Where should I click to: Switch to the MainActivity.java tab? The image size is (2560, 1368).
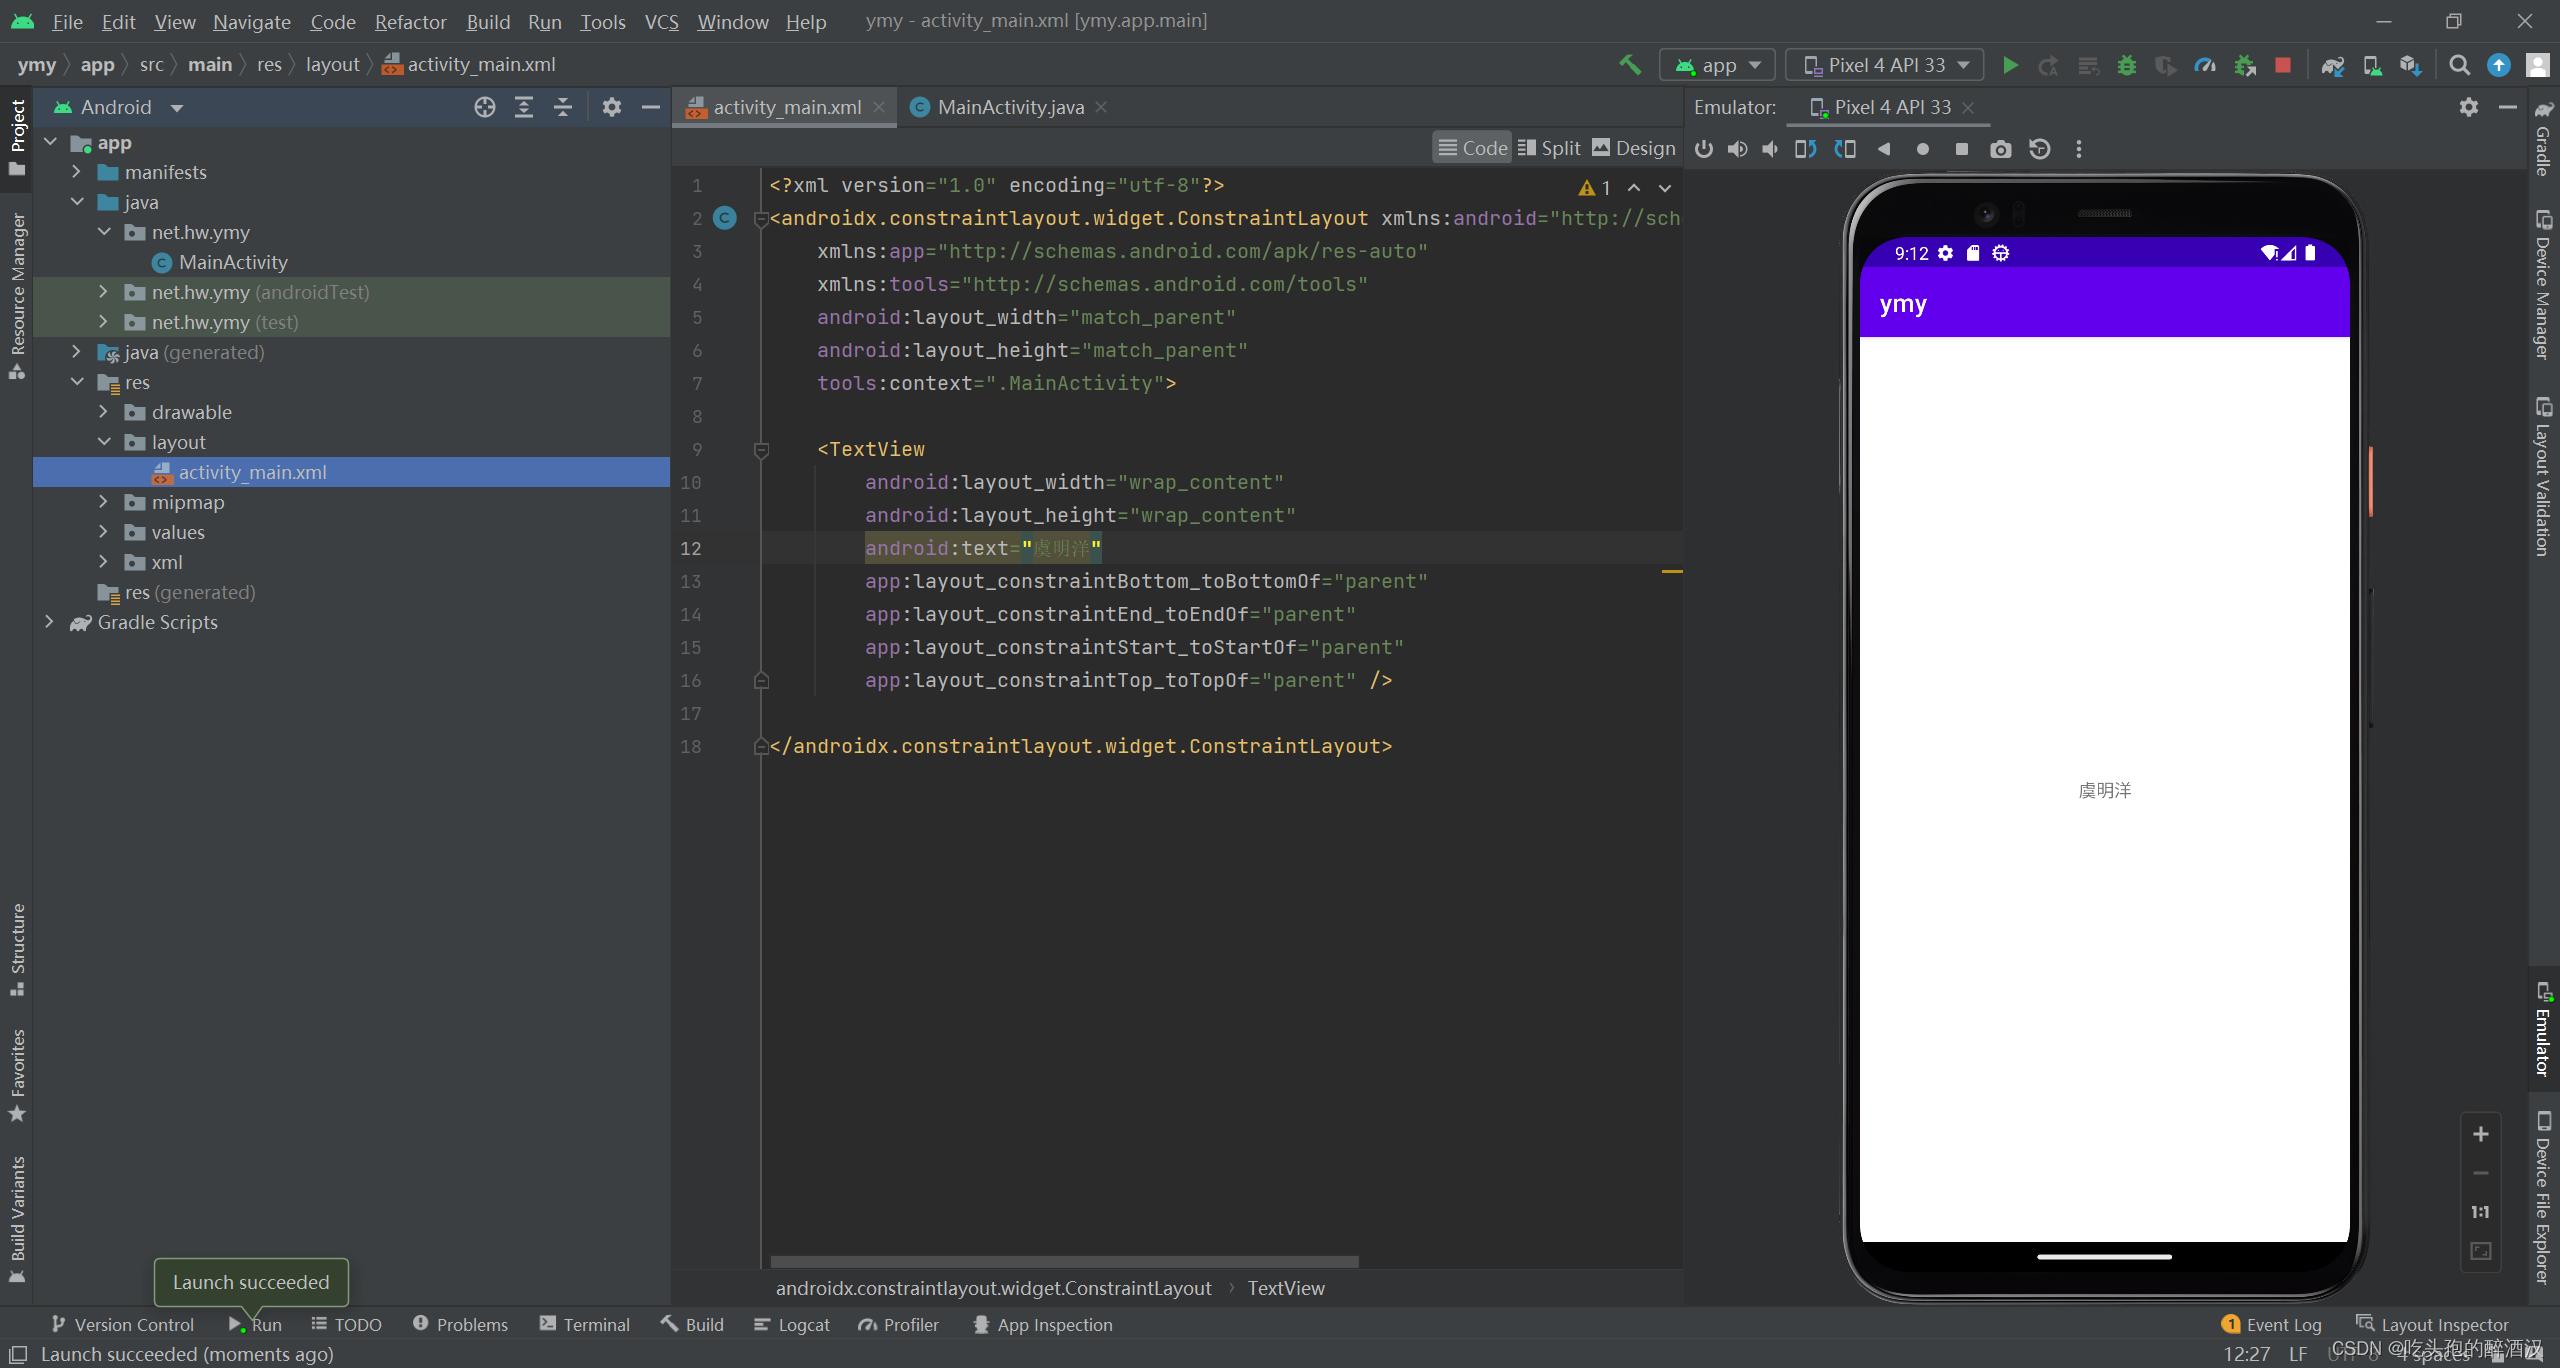point(1010,107)
